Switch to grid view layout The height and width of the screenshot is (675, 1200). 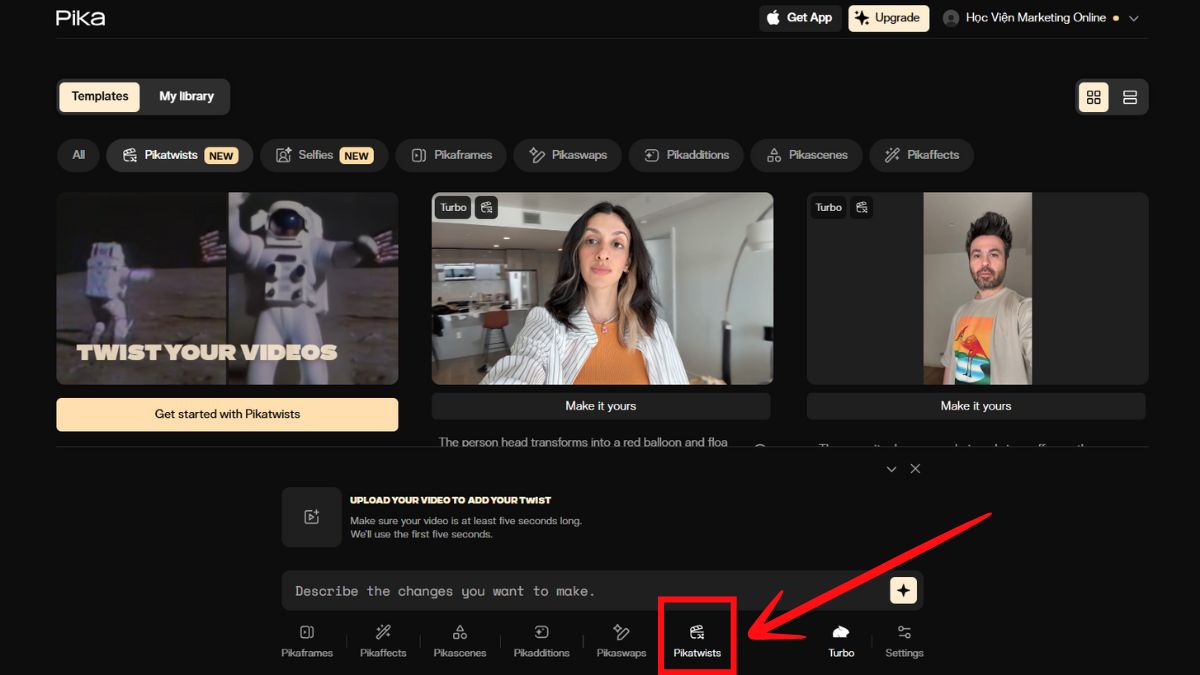point(1093,97)
